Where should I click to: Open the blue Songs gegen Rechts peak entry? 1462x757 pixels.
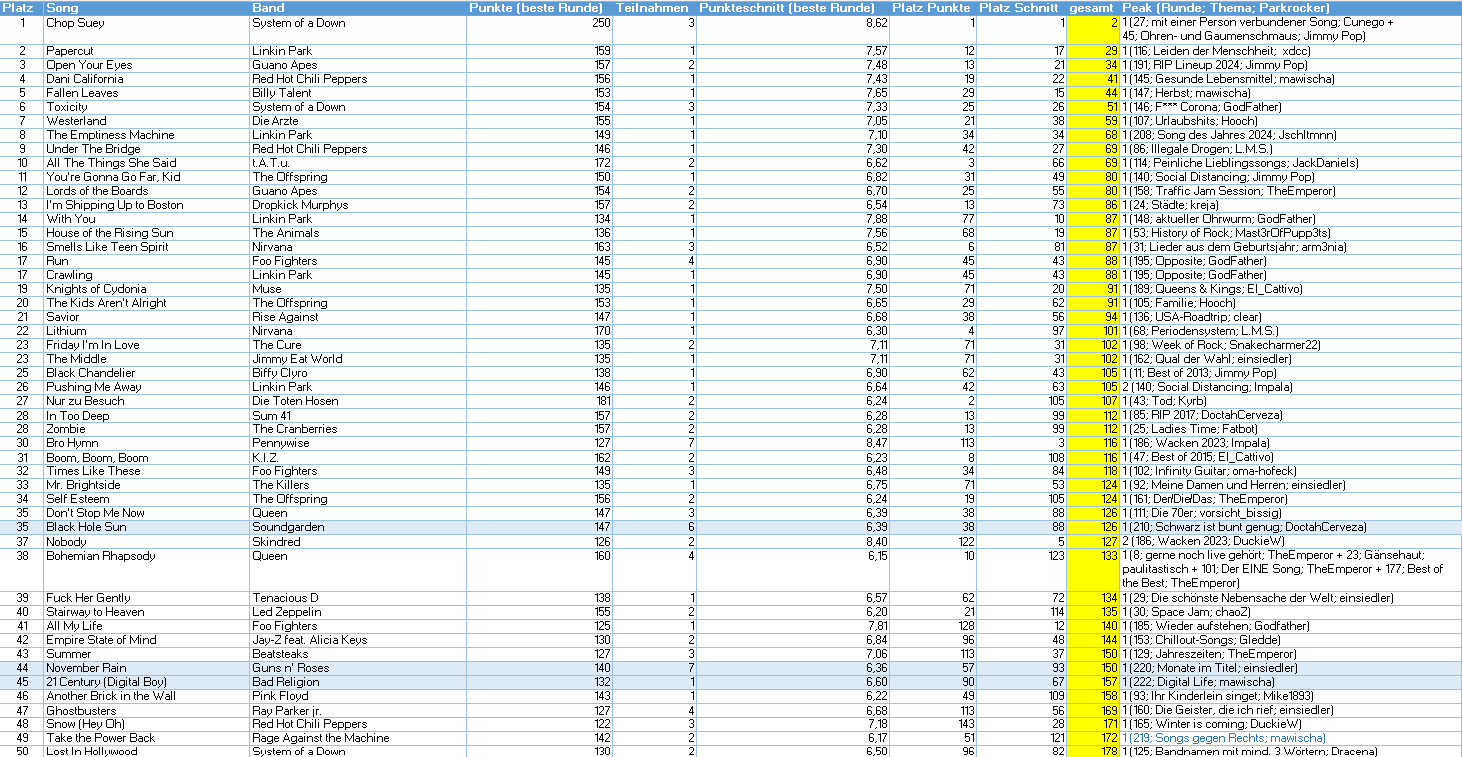coord(1224,738)
